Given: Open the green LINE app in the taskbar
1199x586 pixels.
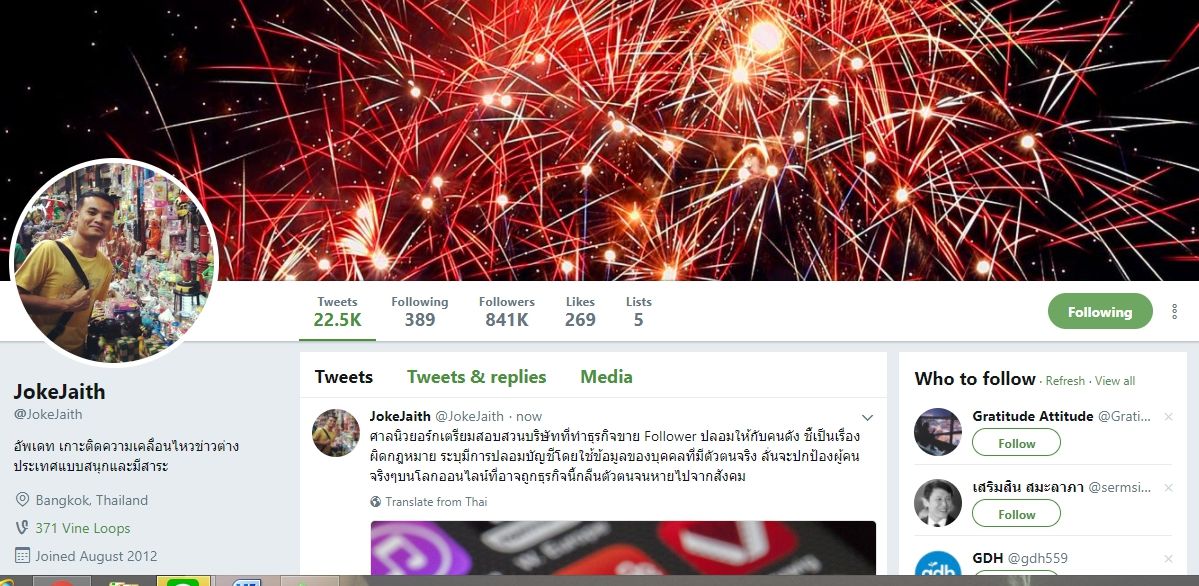Looking at the screenshot, I should (184, 581).
